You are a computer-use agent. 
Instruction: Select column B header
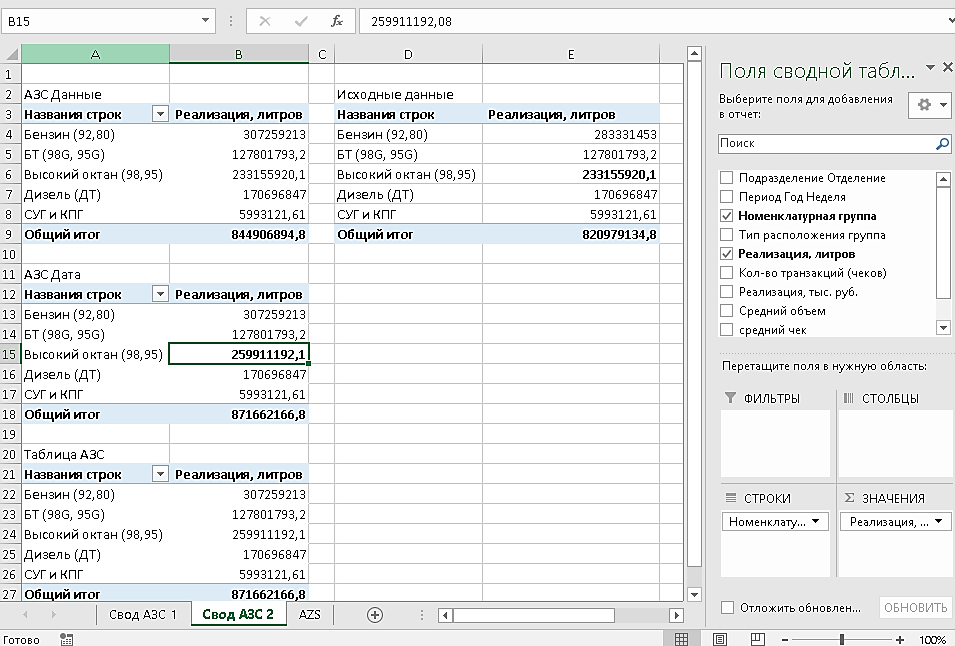click(x=239, y=54)
